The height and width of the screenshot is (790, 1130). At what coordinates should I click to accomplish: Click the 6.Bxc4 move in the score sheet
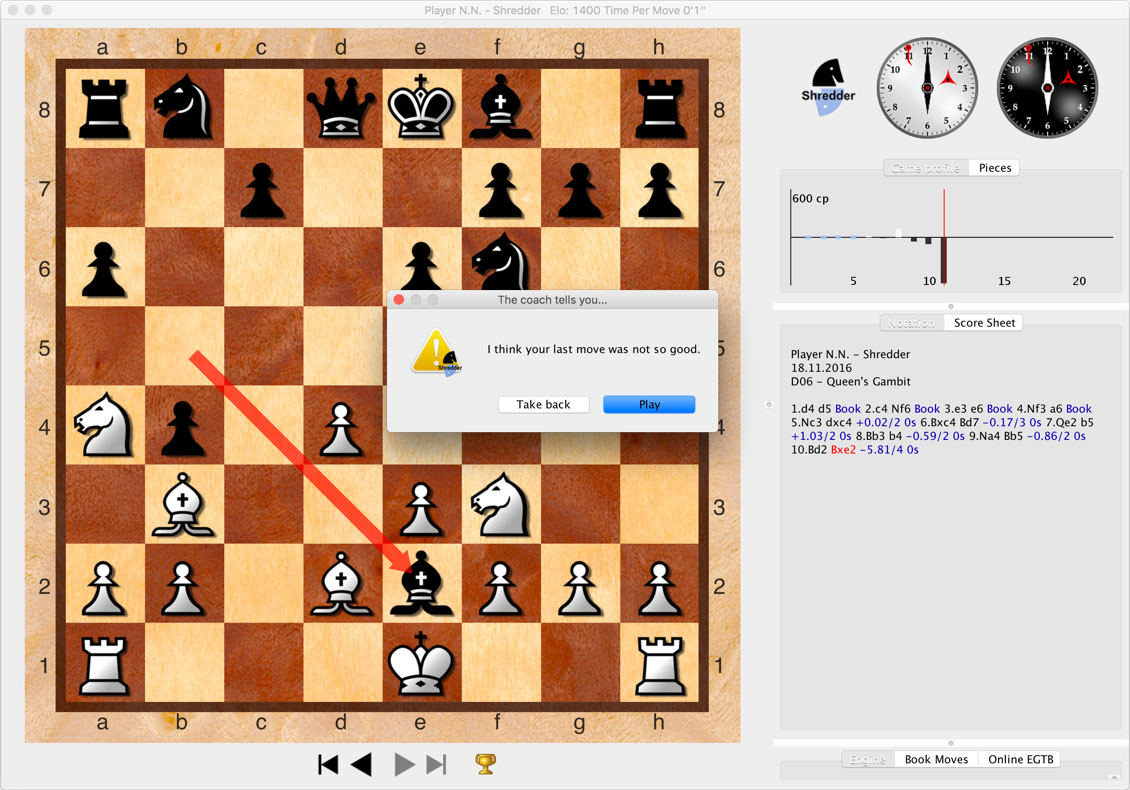point(938,422)
